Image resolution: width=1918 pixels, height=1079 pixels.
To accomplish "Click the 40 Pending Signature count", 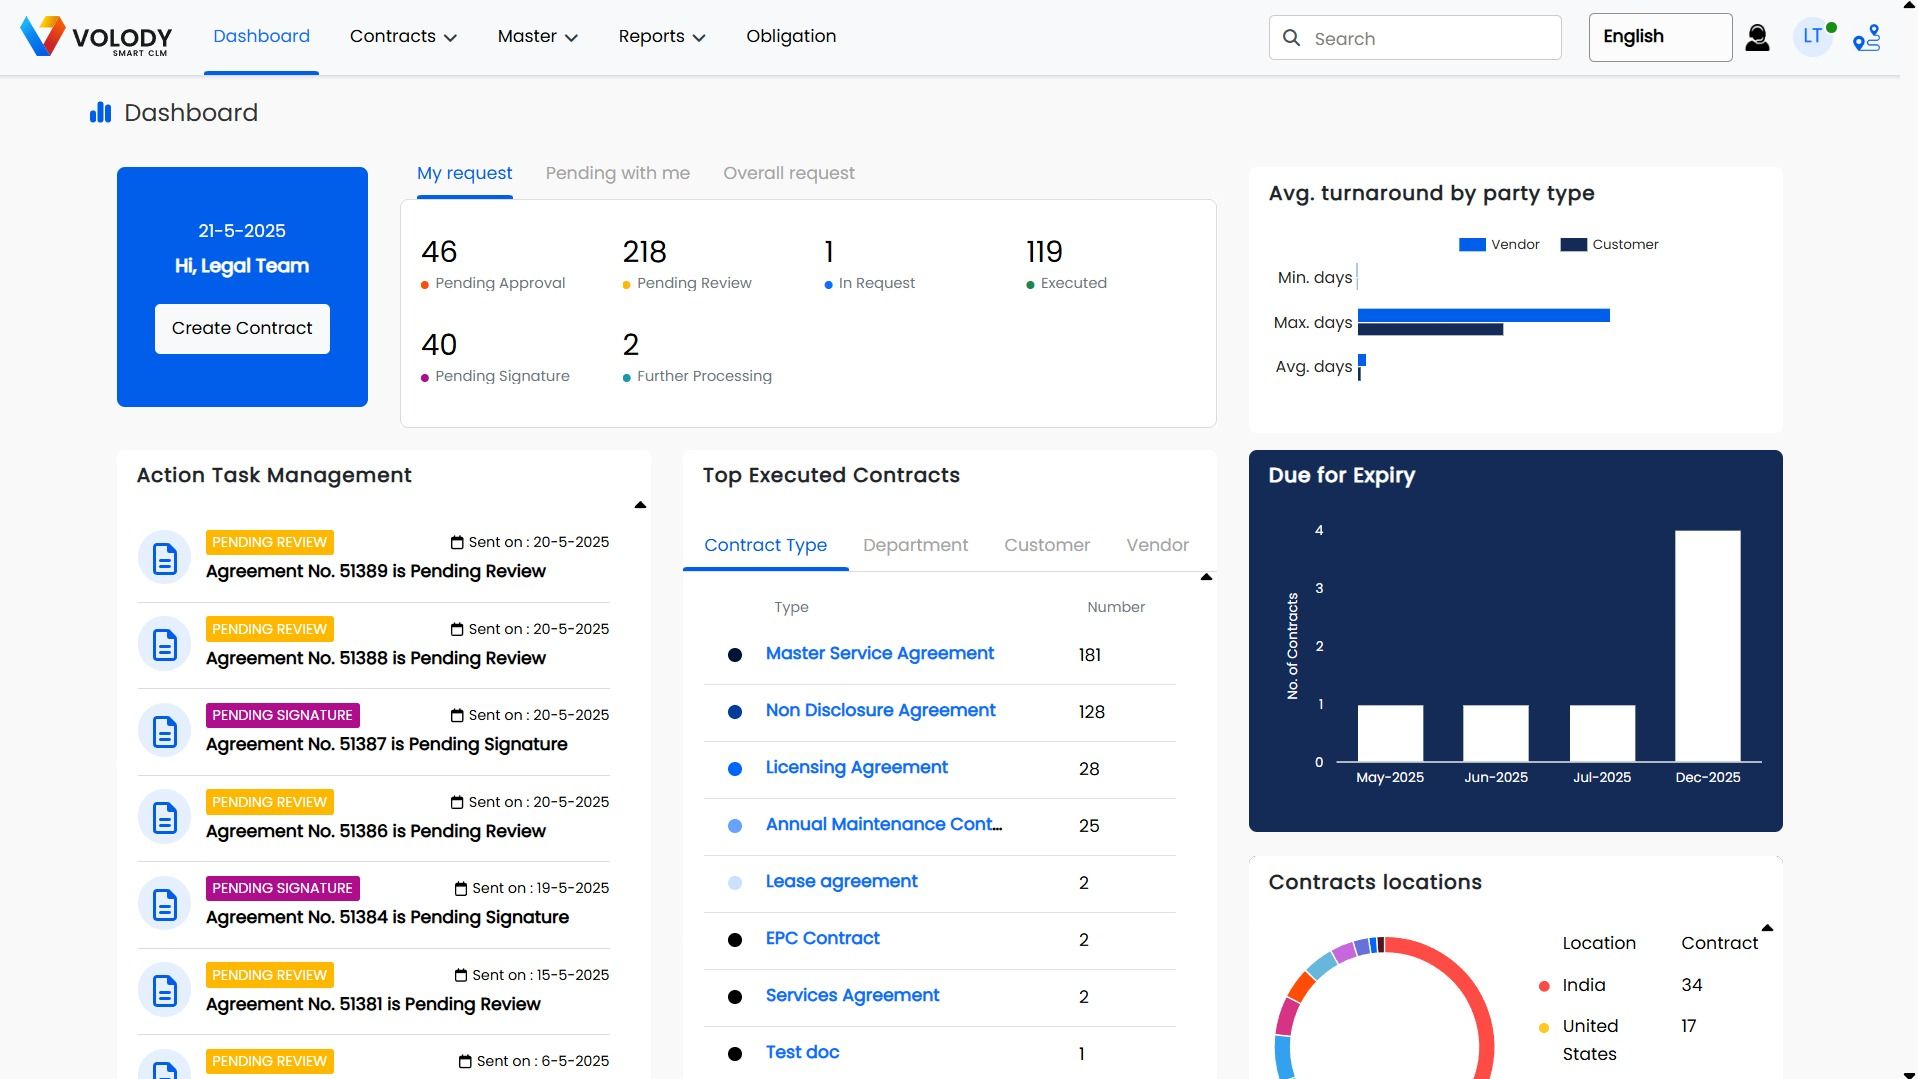I will [439, 345].
